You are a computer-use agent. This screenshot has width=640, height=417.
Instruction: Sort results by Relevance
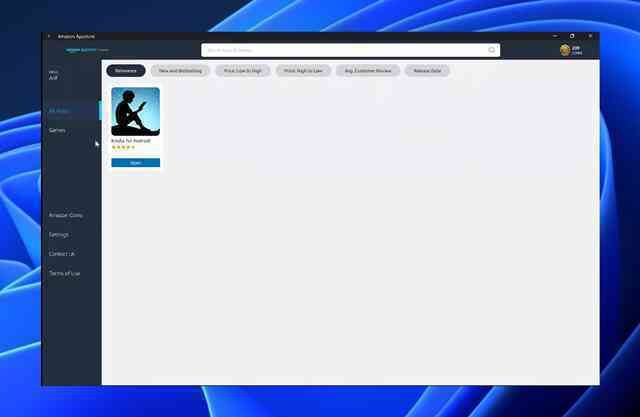point(126,71)
